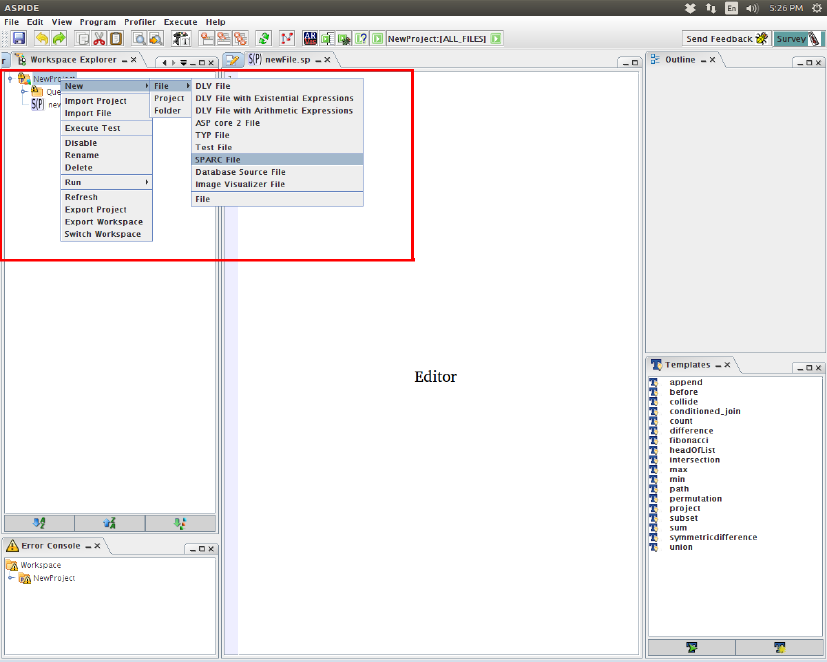Select ASP core 2 File entry
This screenshot has width=827, height=662.
[277, 123]
